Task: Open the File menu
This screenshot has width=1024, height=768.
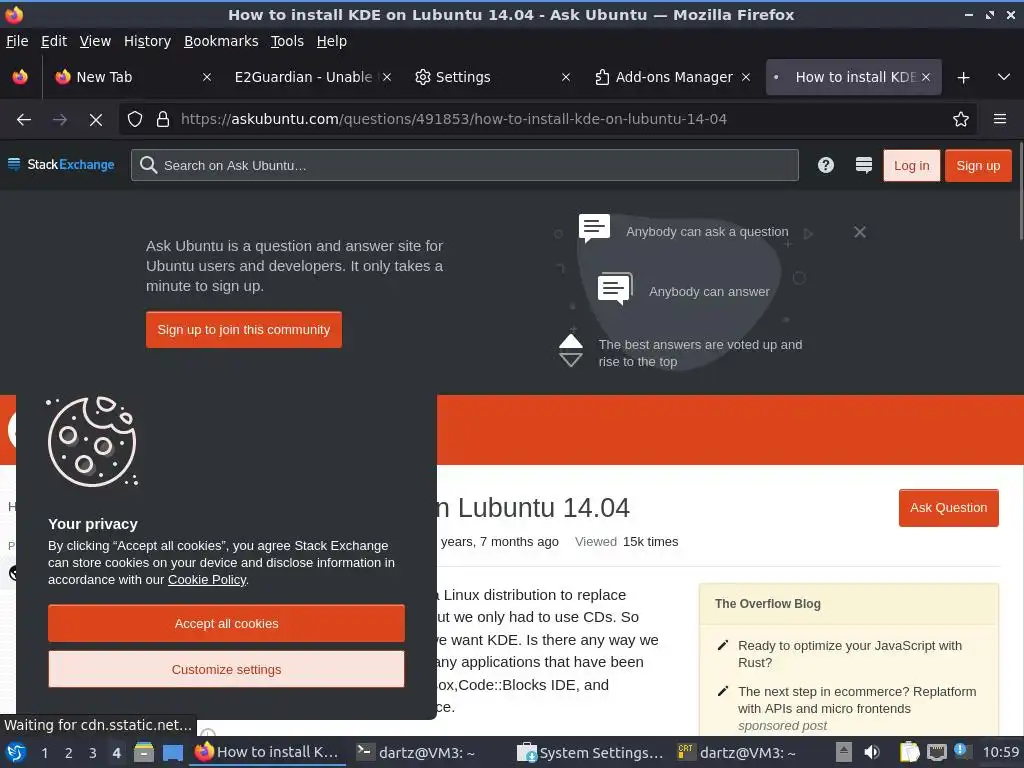Action: [x=17, y=41]
